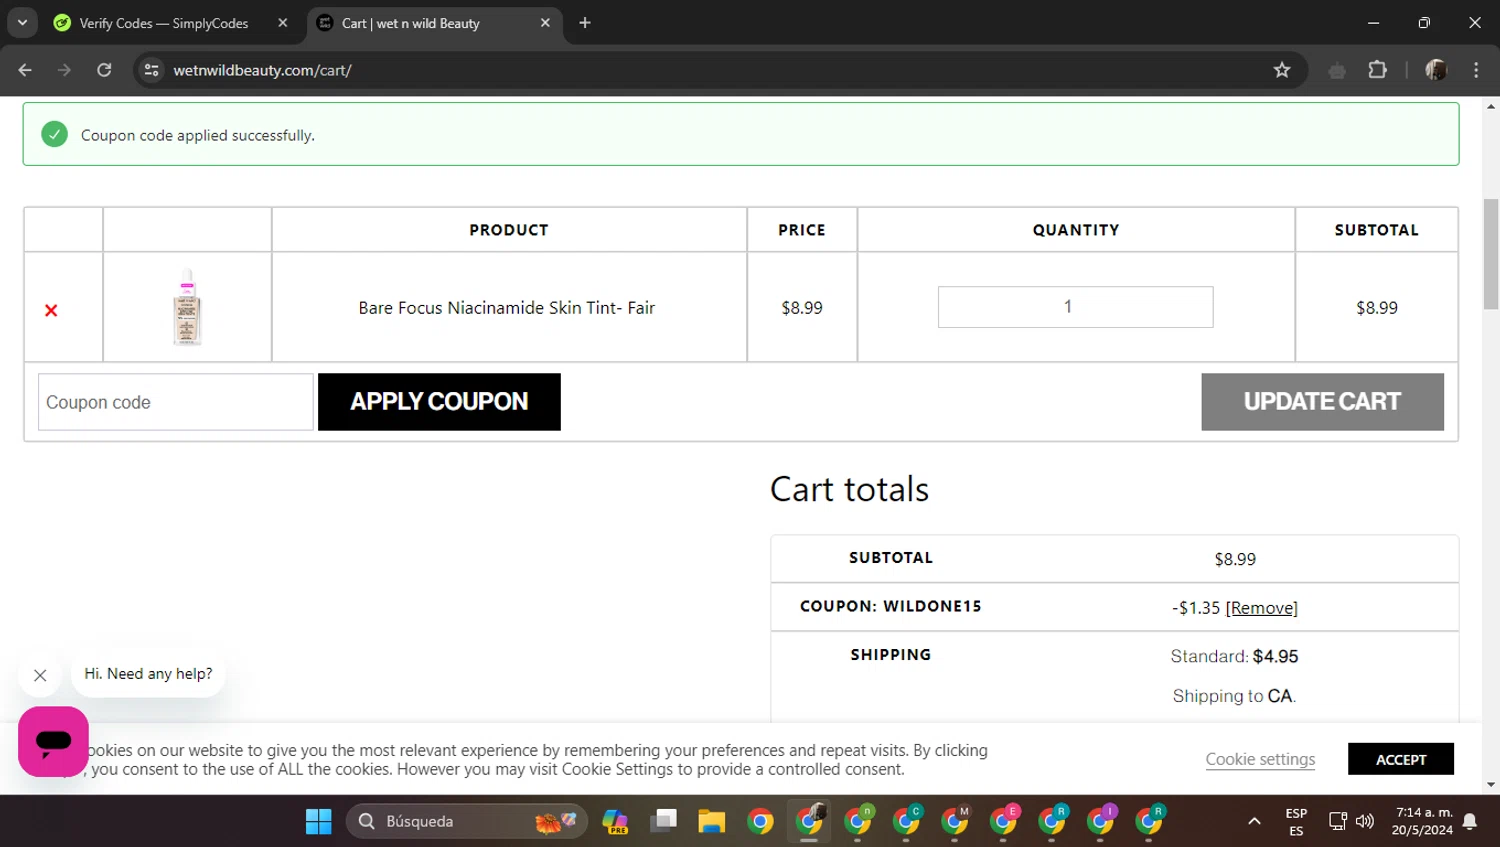Viewport: 1500px width, 847px height.
Task: Go forward to the next page
Action: (64, 70)
